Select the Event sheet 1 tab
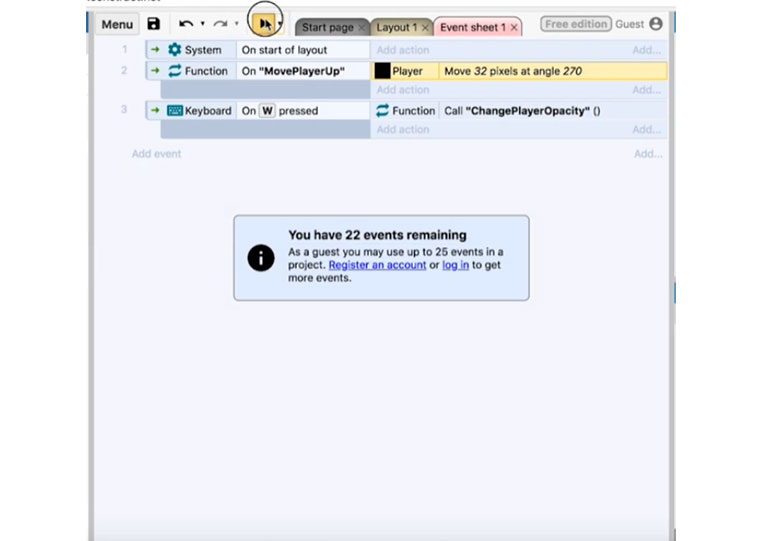This screenshot has height=541, width=763. (472, 27)
